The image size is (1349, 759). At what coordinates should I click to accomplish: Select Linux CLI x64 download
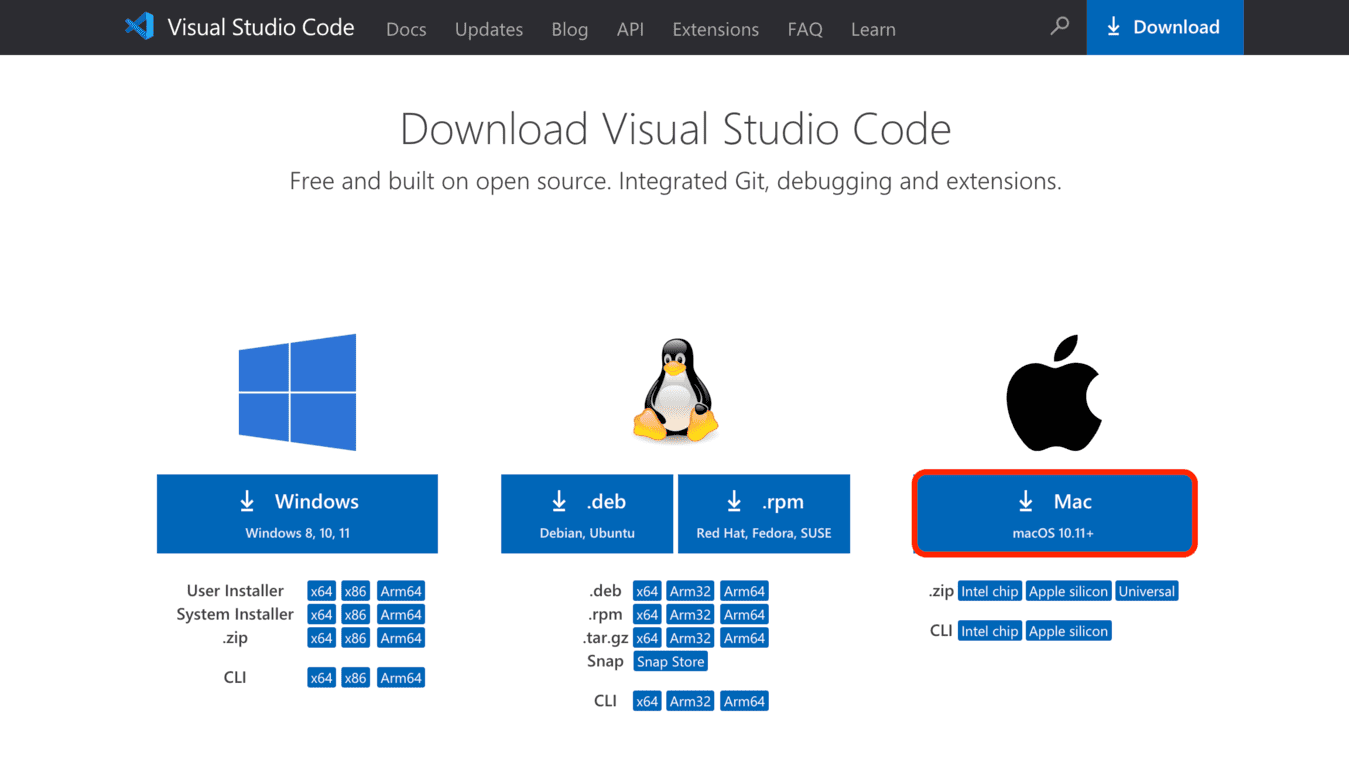(647, 701)
